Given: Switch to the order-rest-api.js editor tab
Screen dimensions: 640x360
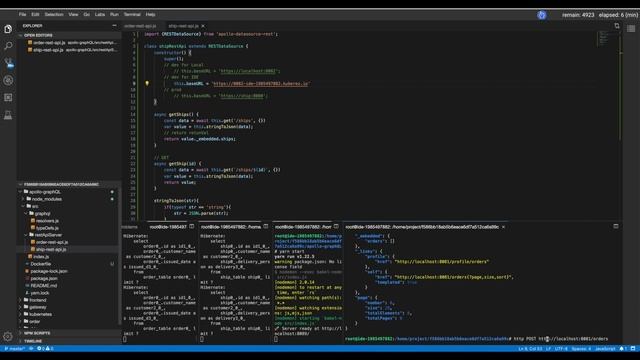Looking at the screenshot, I should [140, 26].
